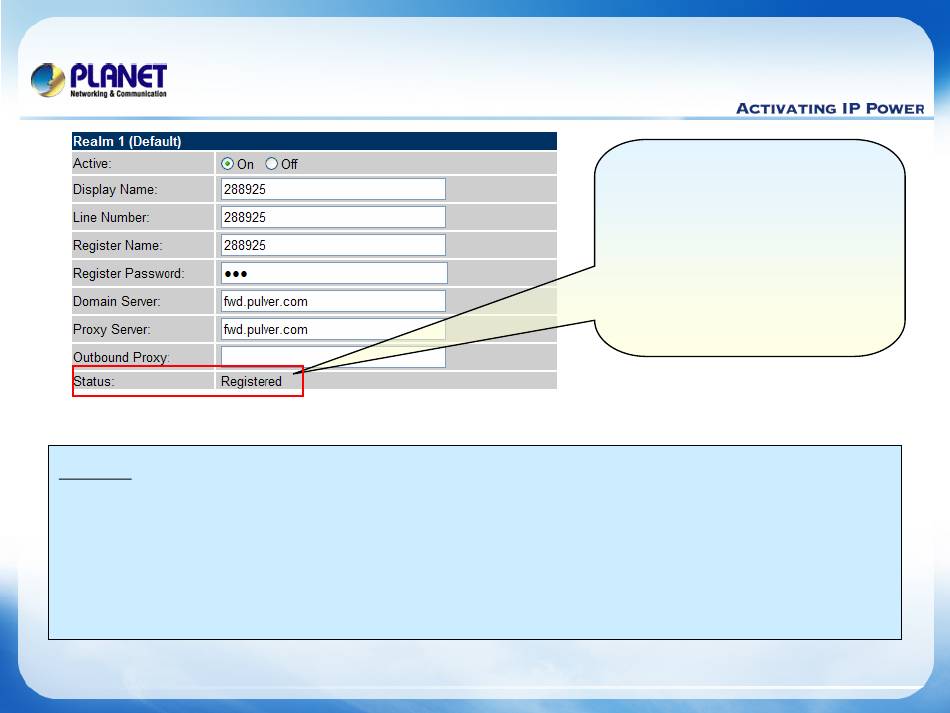Click the PLANET brand name text
The height and width of the screenshot is (713, 950).
pyautogui.click(x=118, y=76)
